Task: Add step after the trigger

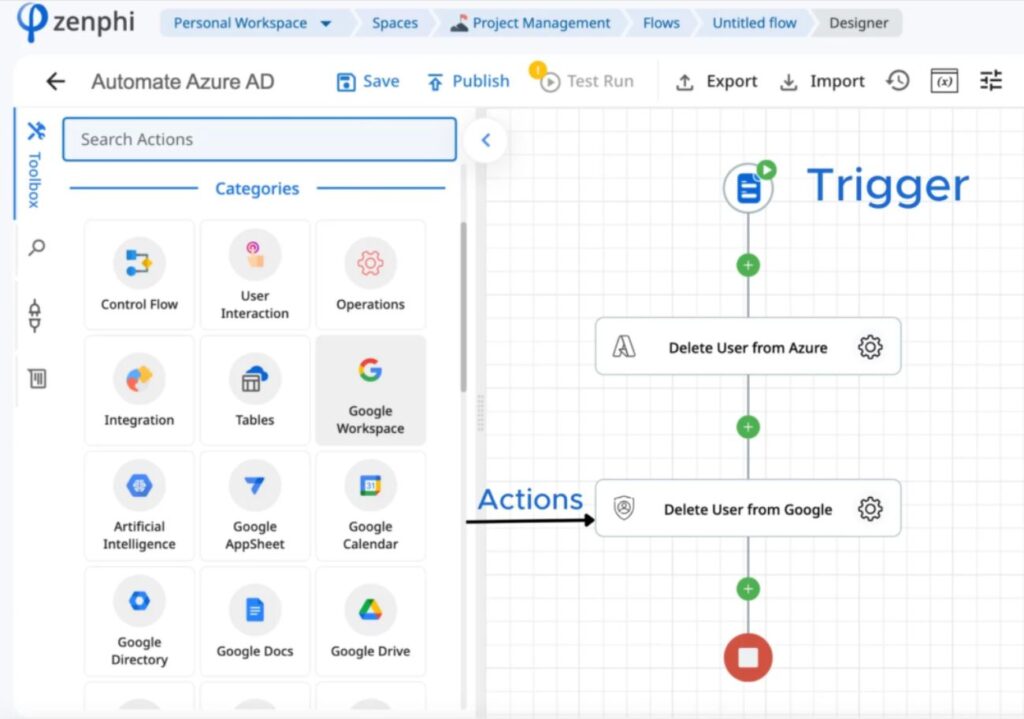Action: coord(748,265)
